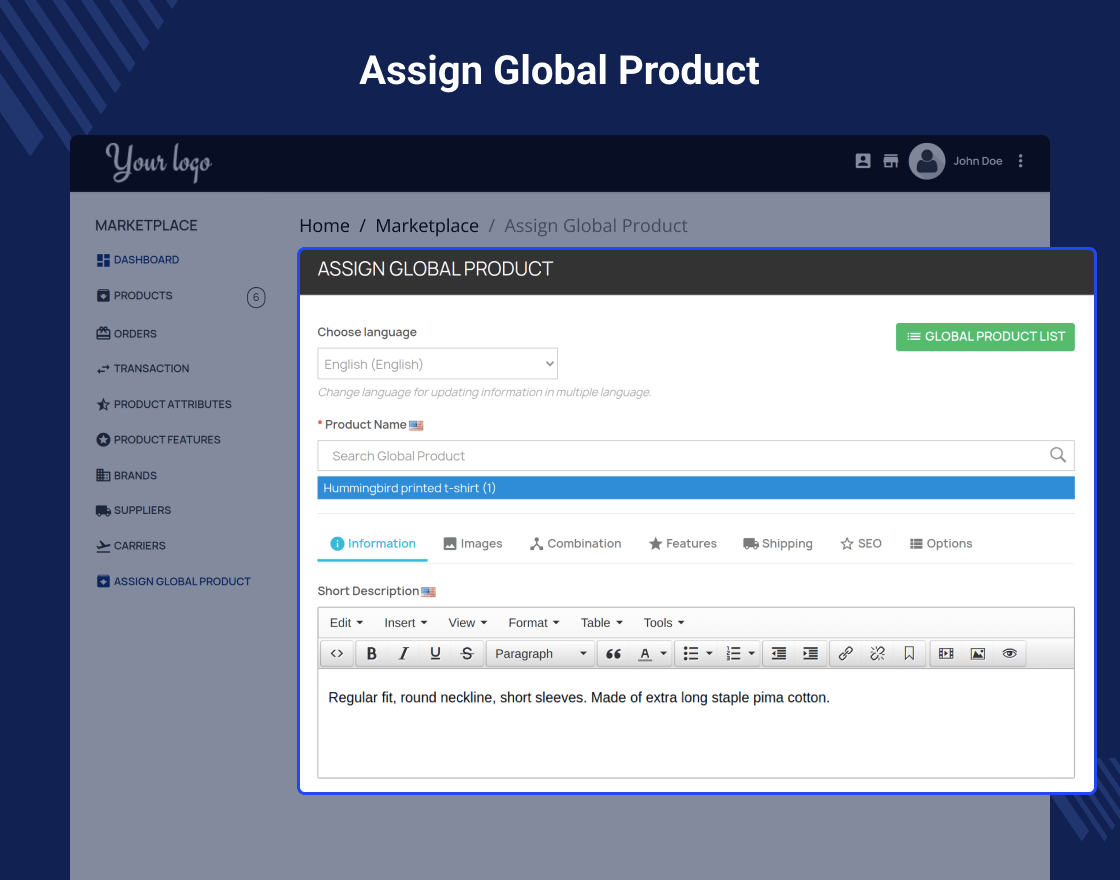Switch to the Information tab

[373, 544]
